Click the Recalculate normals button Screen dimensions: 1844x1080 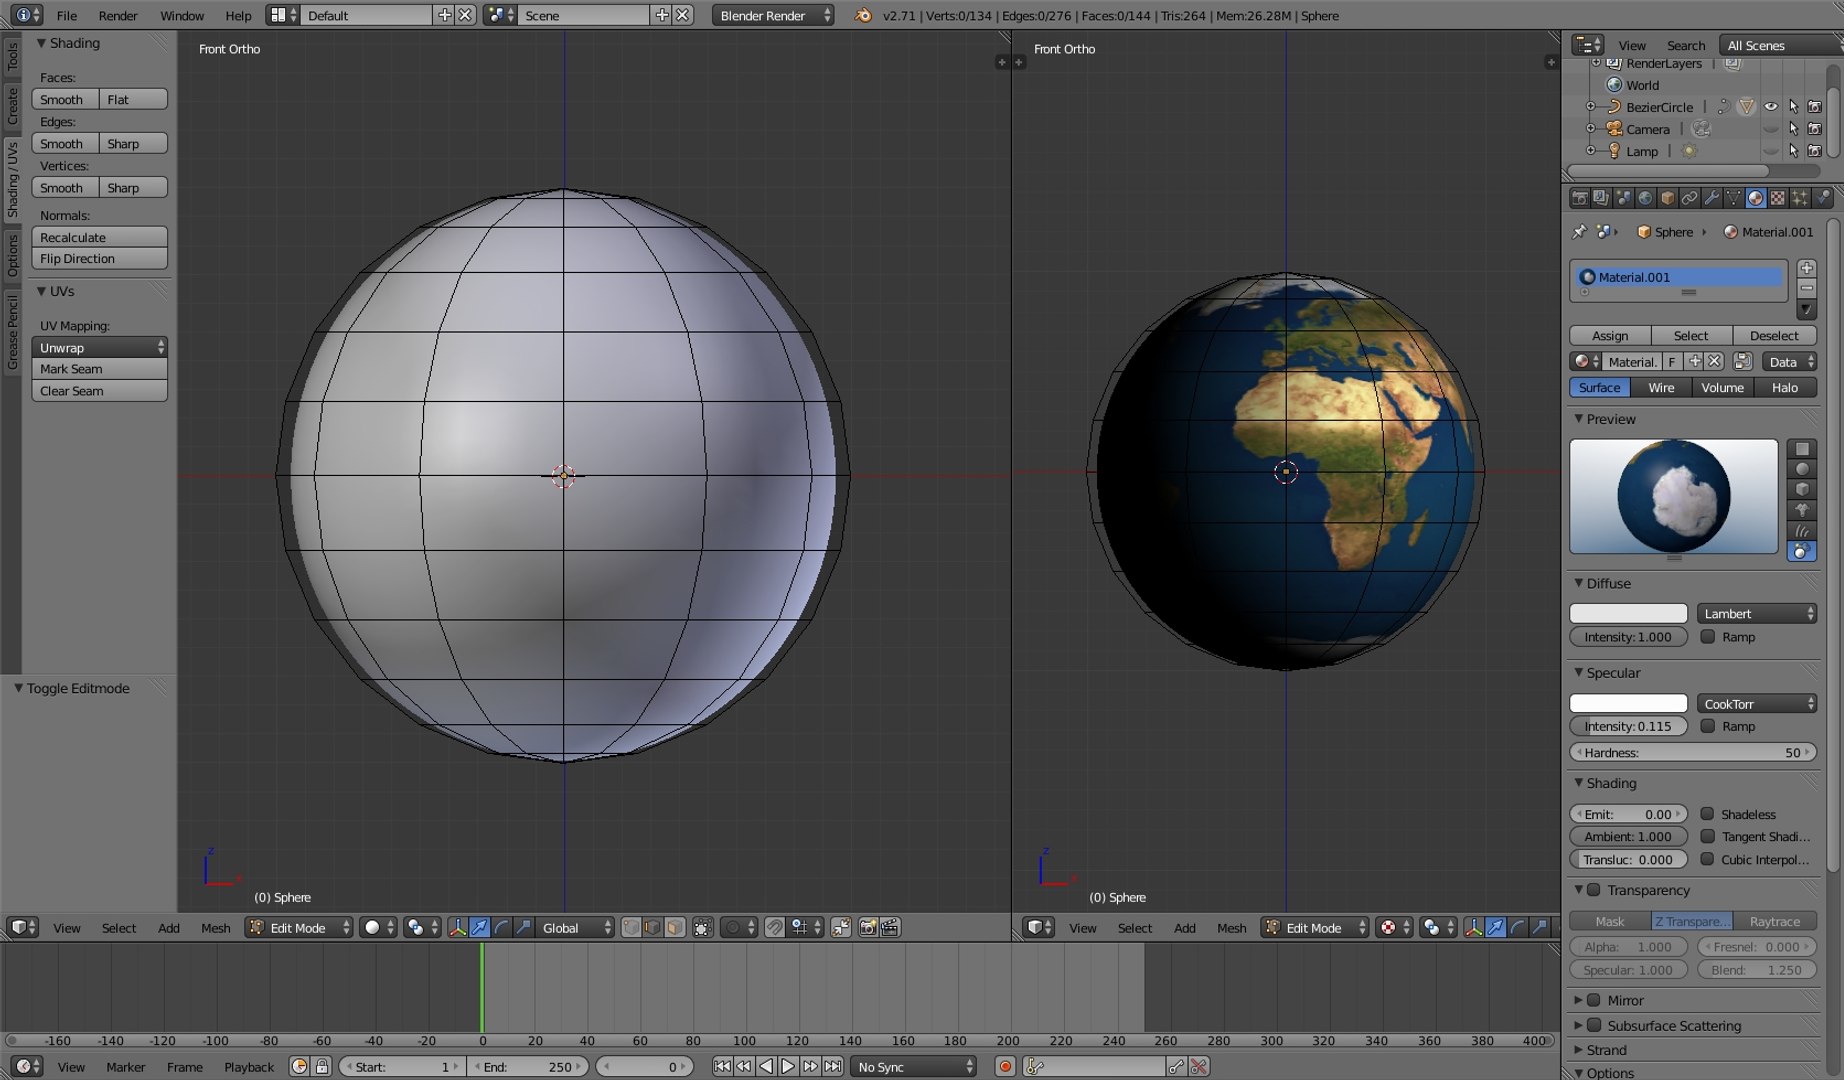click(99, 237)
